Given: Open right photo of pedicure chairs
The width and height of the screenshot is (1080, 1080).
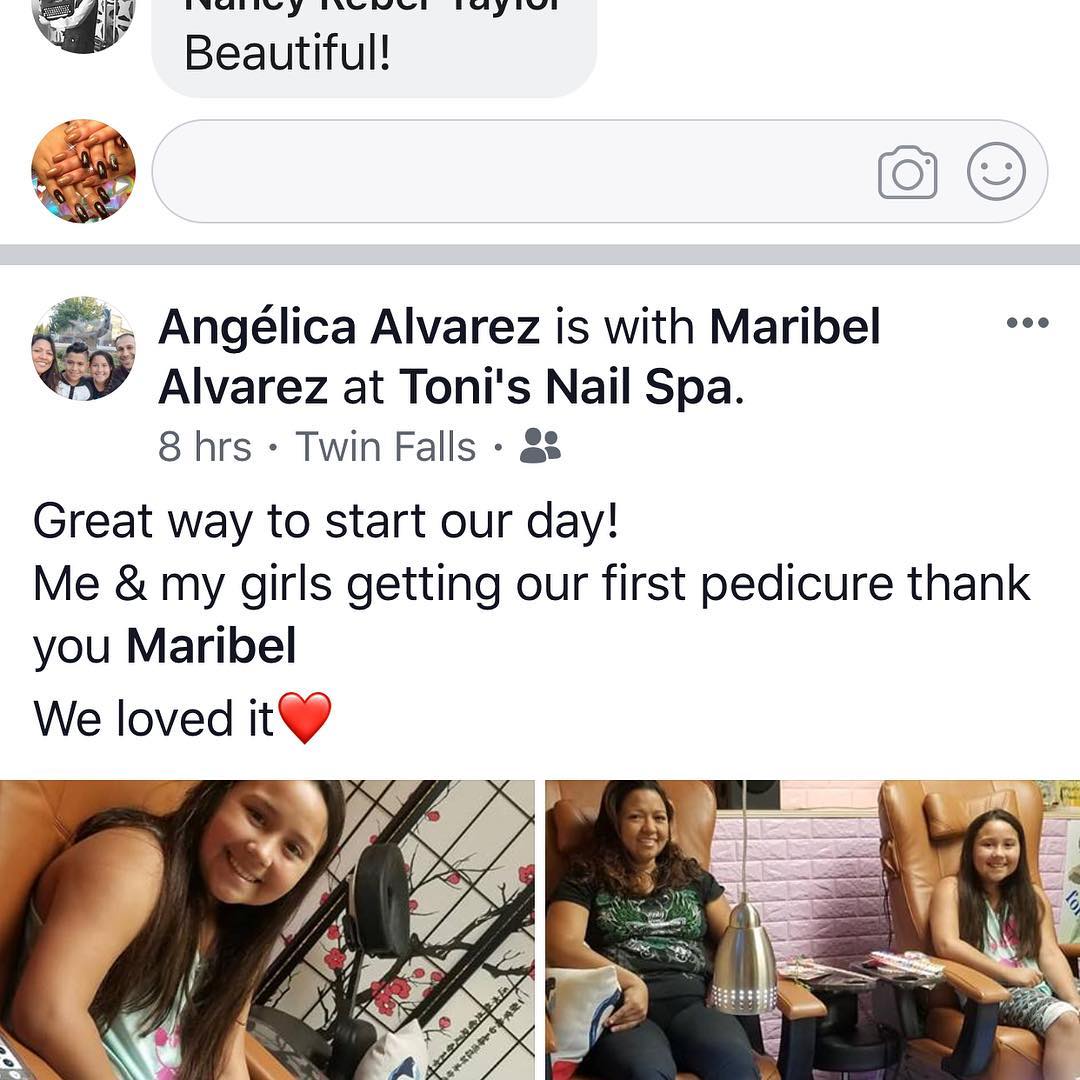Looking at the screenshot, I should click(x=813, y=930).
